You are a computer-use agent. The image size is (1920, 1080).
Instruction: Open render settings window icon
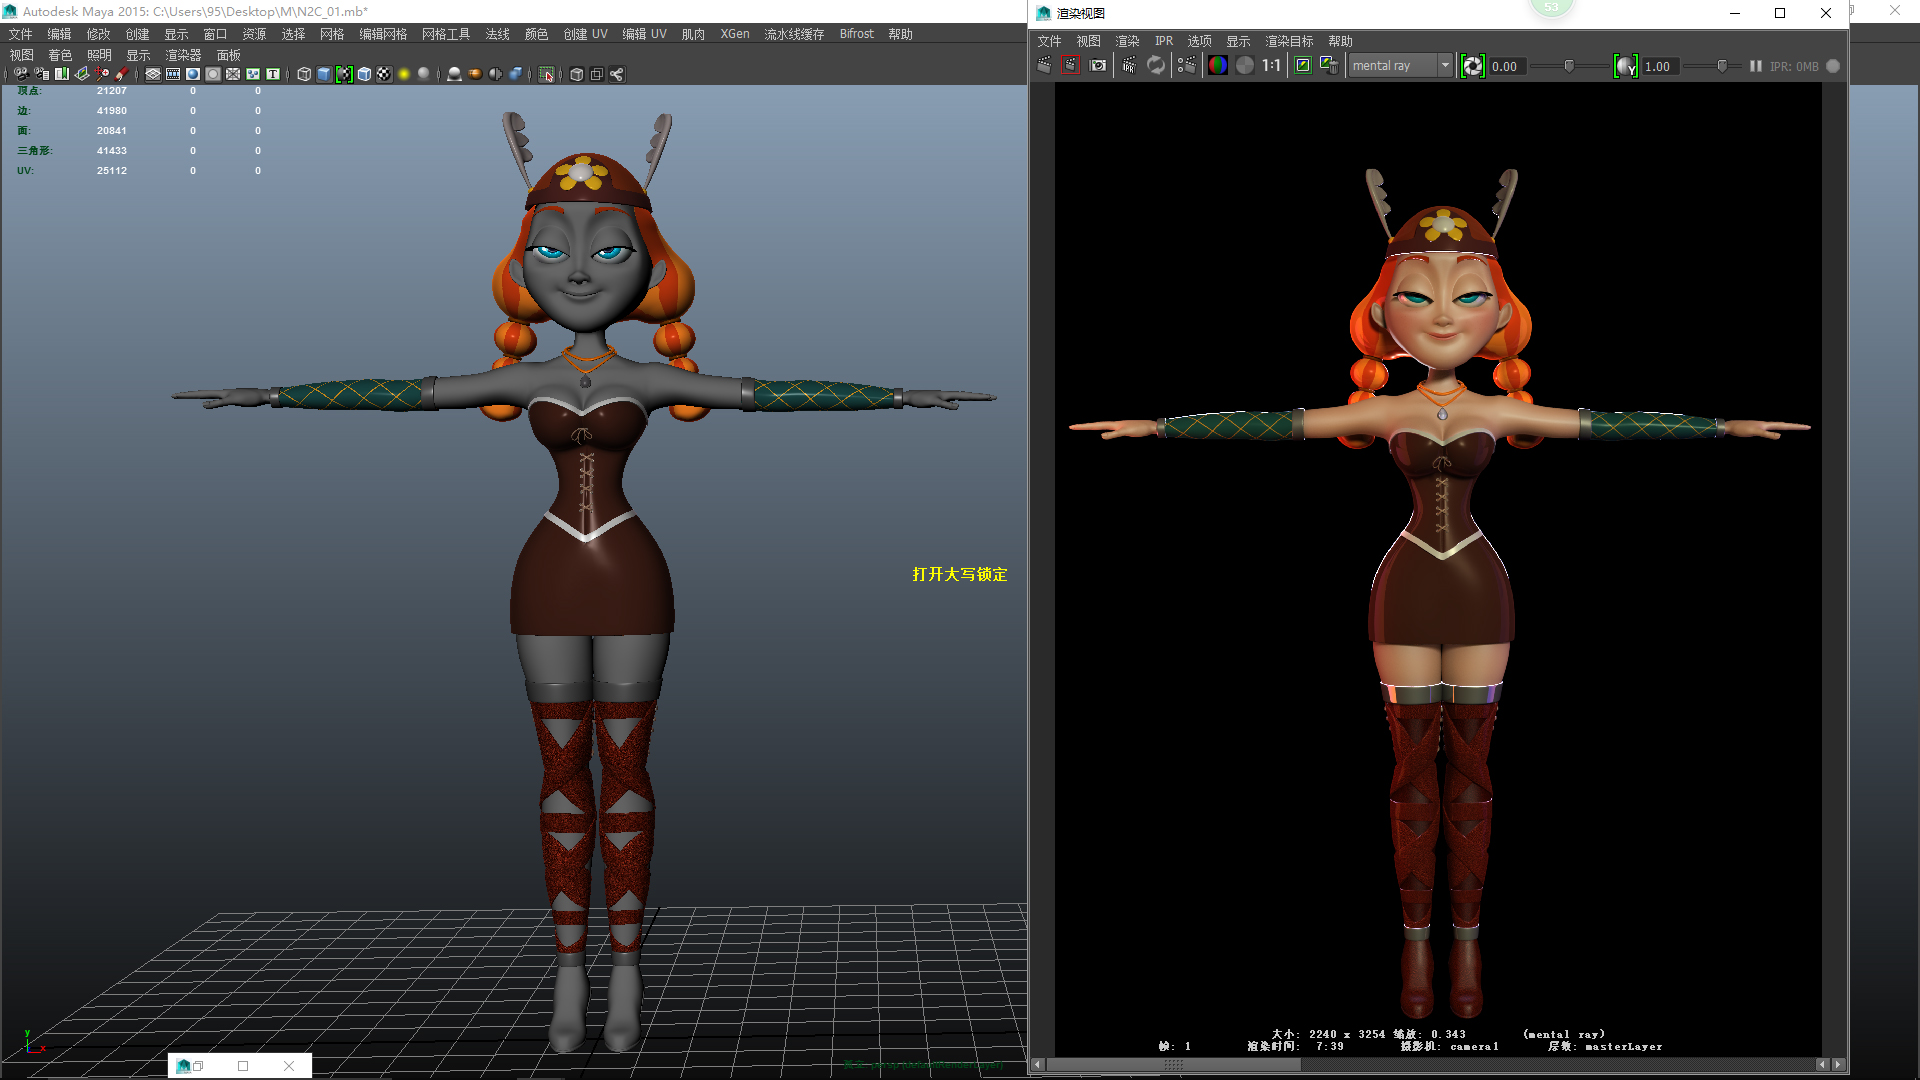tap(1187, 66)
